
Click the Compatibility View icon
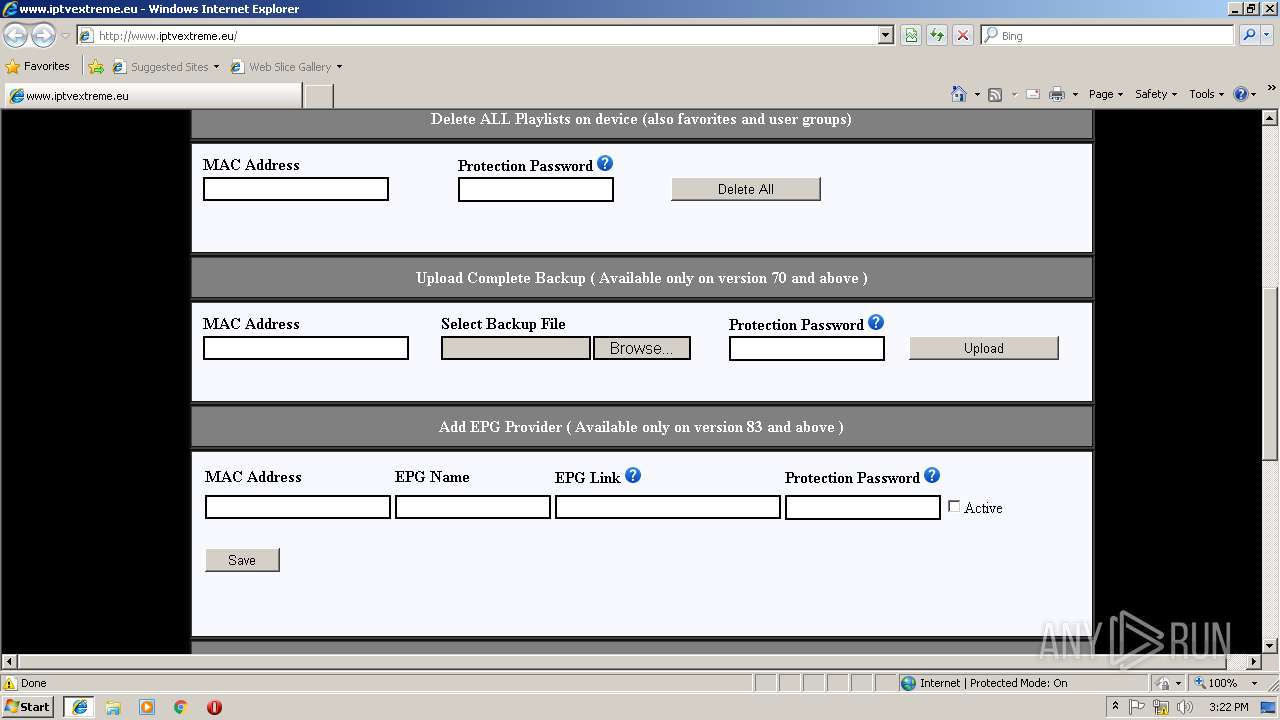(911, 35)
